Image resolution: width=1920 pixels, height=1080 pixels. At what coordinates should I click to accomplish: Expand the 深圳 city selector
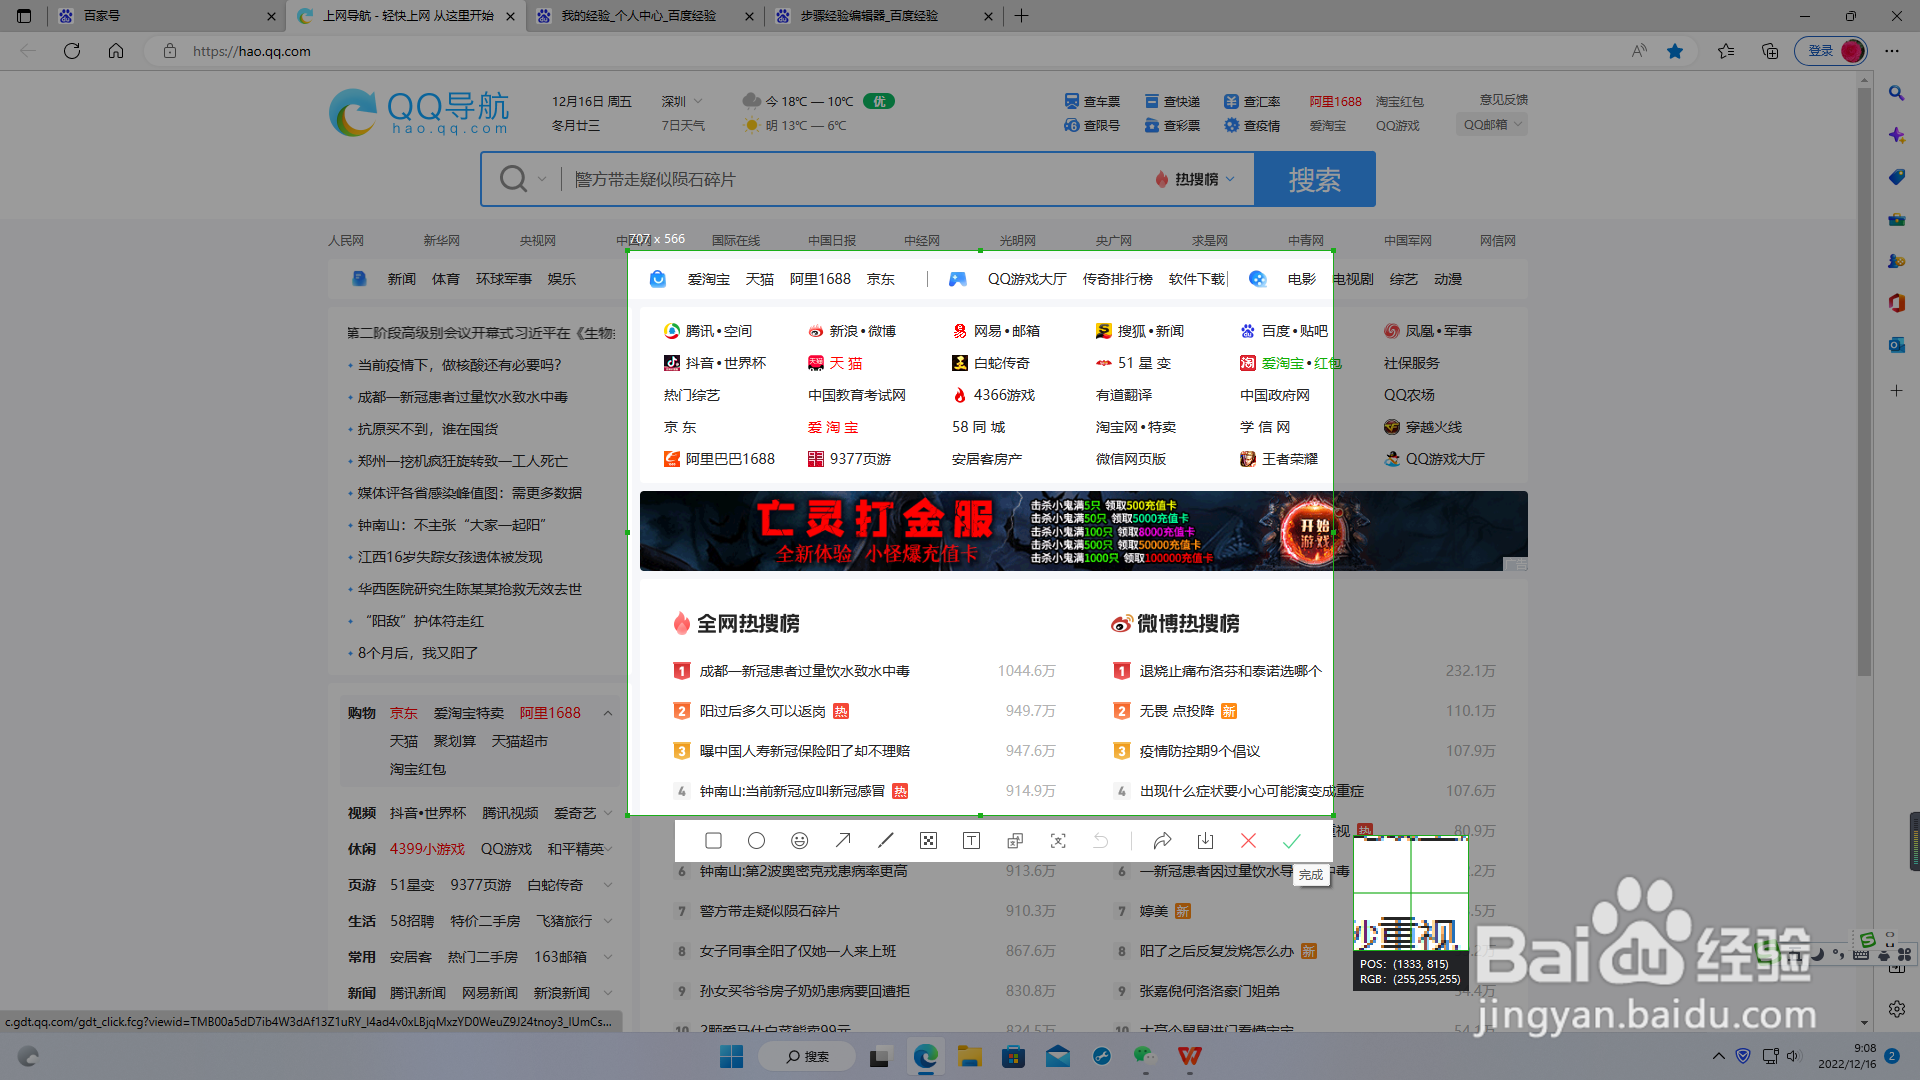click(682, 101)
